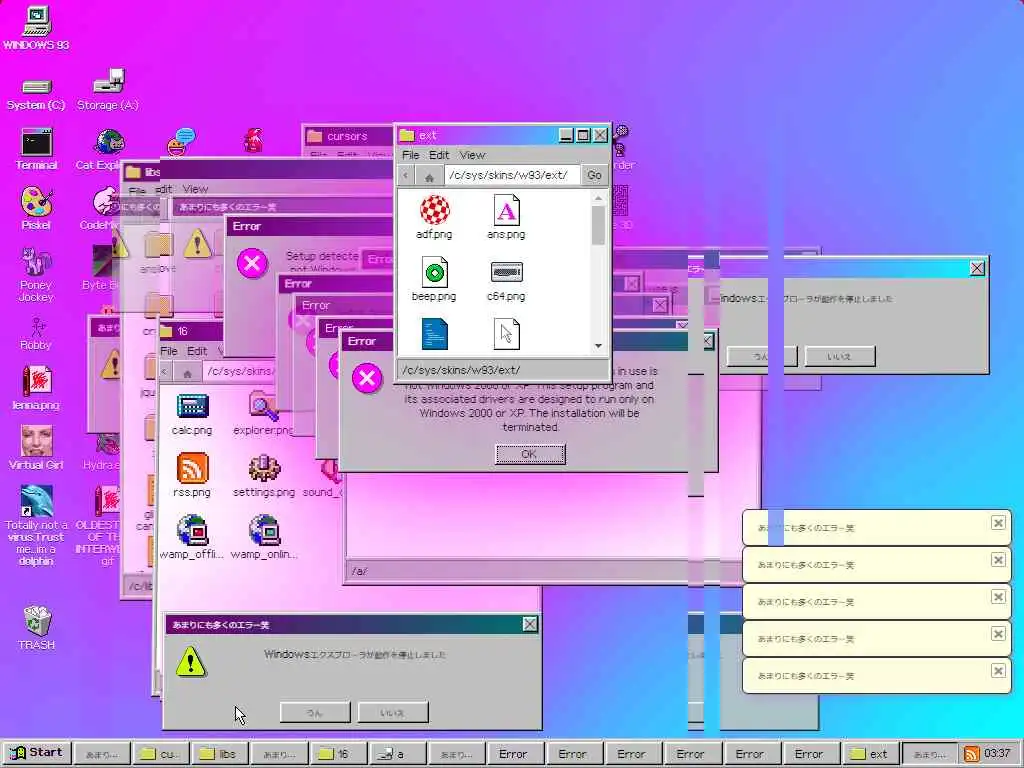Click the ext window address path field
Screen dimensions: 1024x768
(512, 175)
